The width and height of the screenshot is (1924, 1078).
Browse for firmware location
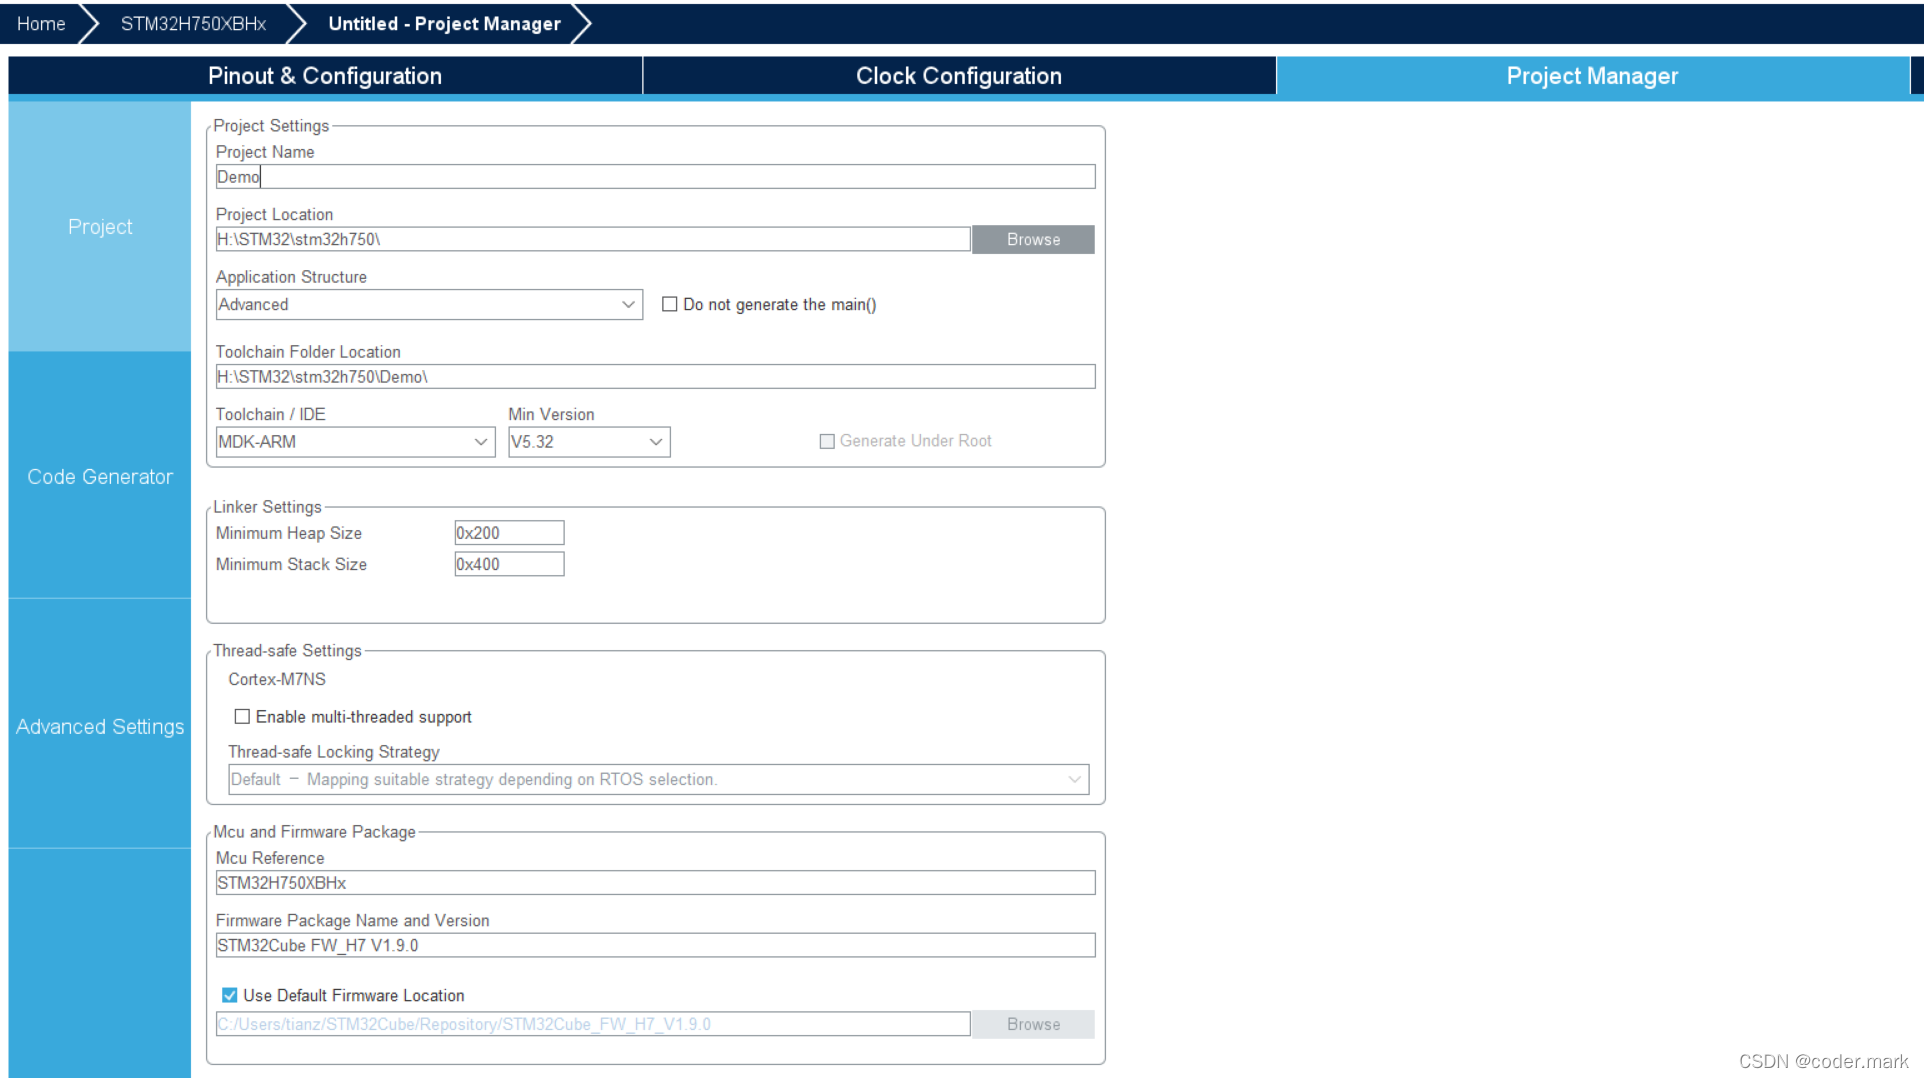1033,1025
